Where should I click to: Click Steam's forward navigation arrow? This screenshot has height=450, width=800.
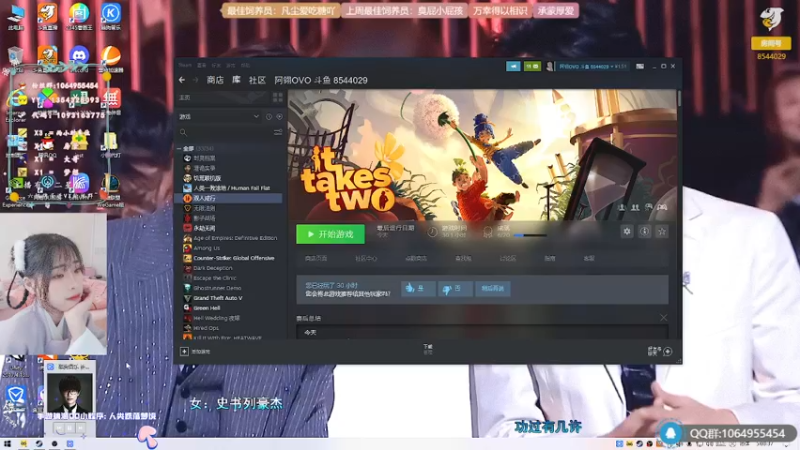click(195, 80)
